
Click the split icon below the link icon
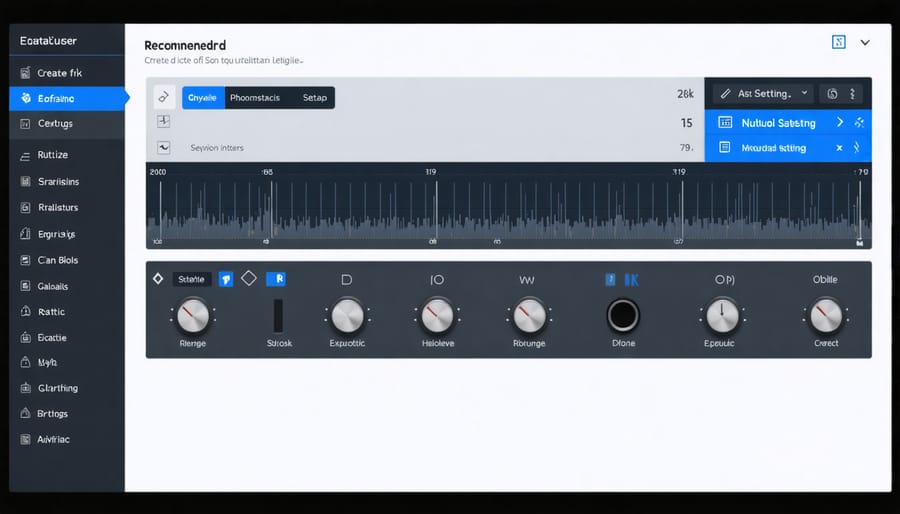point(164,121)
